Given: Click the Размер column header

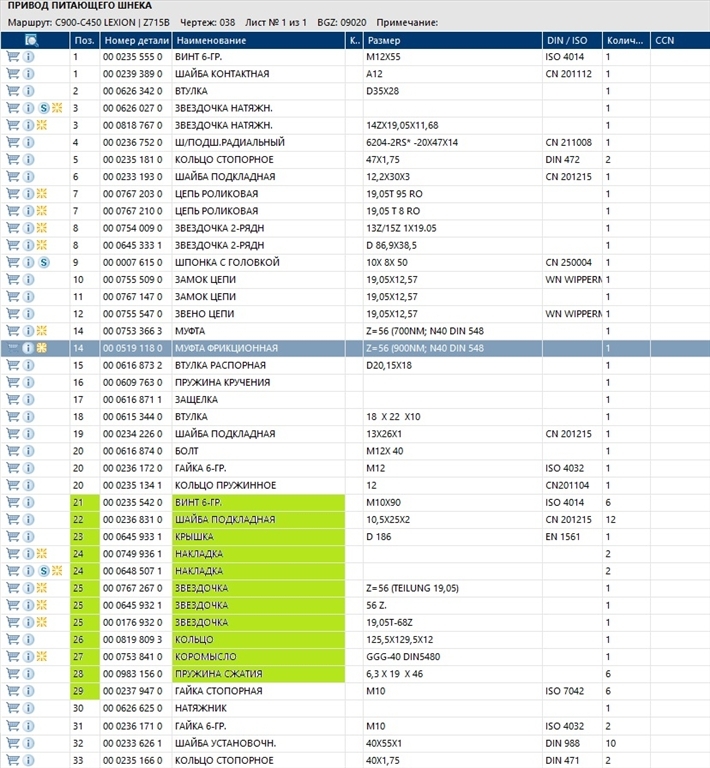Looking at the screenshot, I should pyautogui.click(x=452, y=40).
